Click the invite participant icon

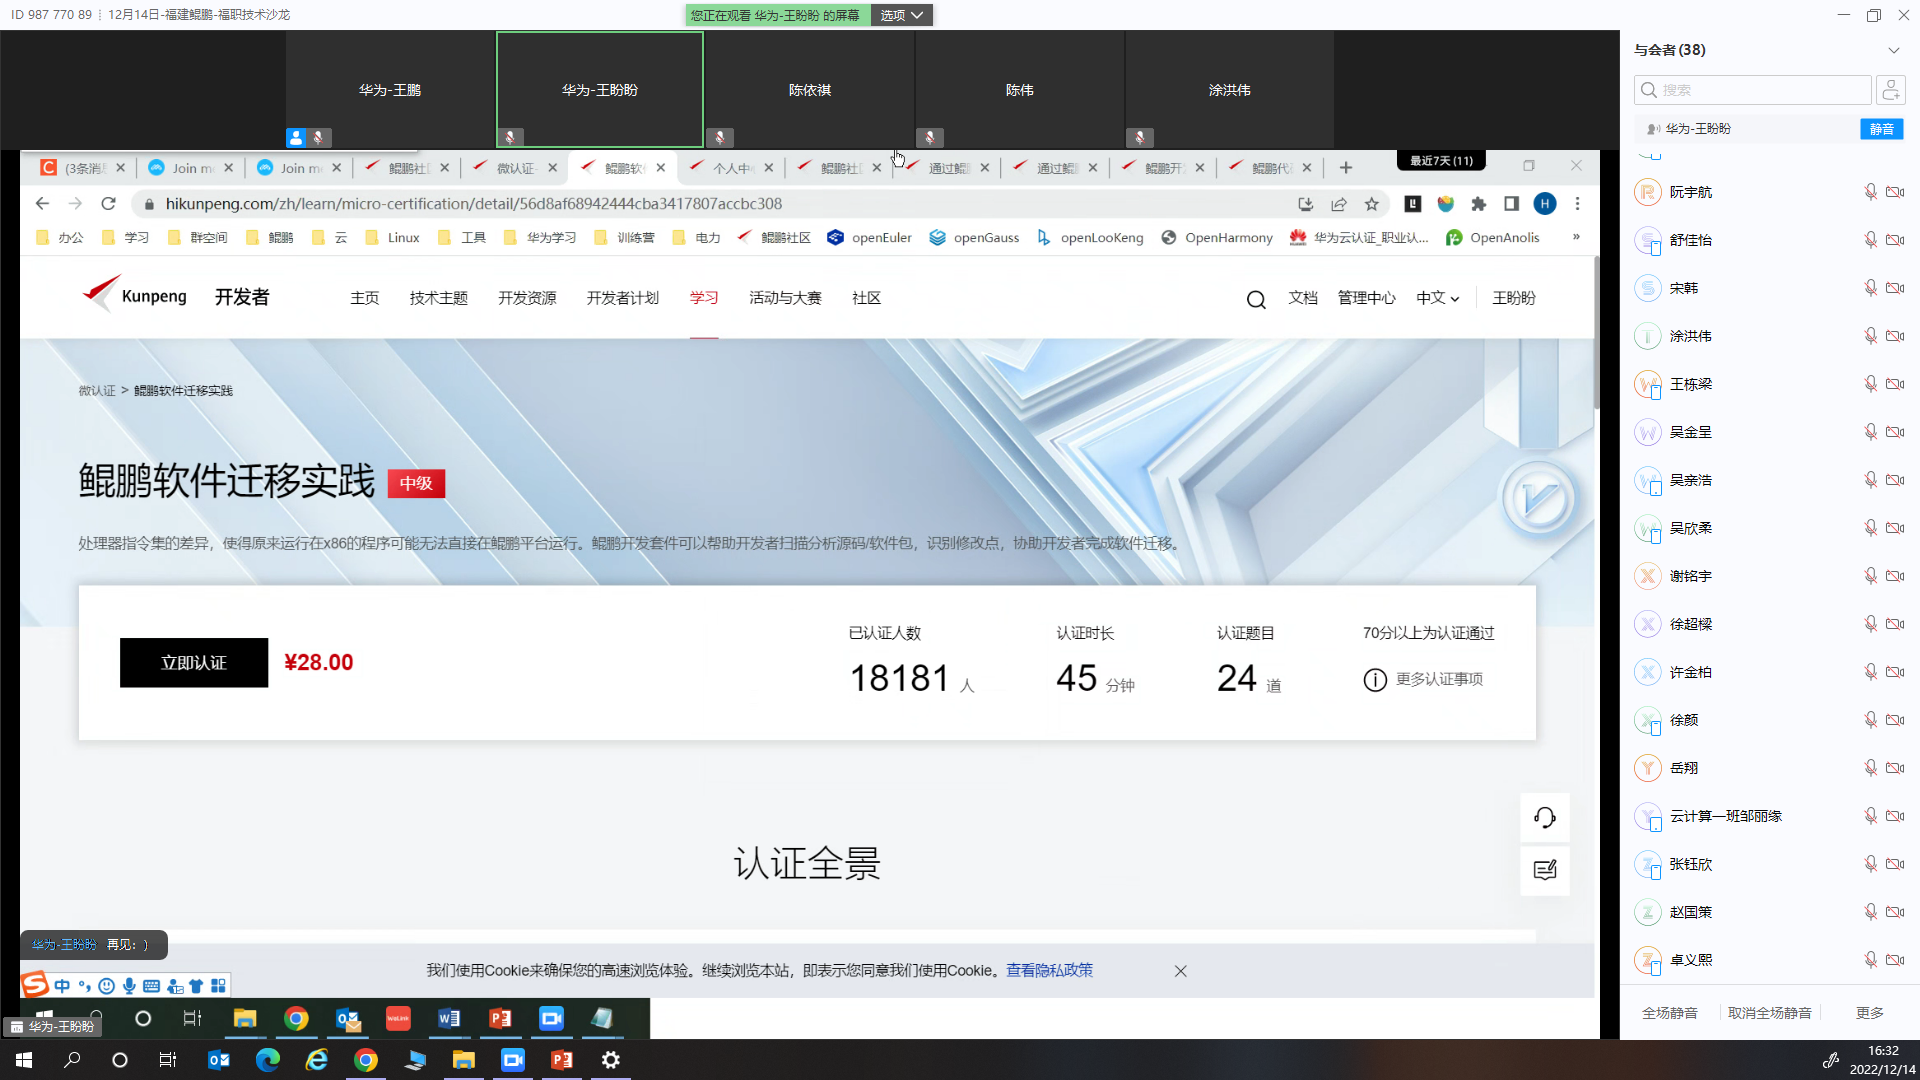tap(1891, 90)
